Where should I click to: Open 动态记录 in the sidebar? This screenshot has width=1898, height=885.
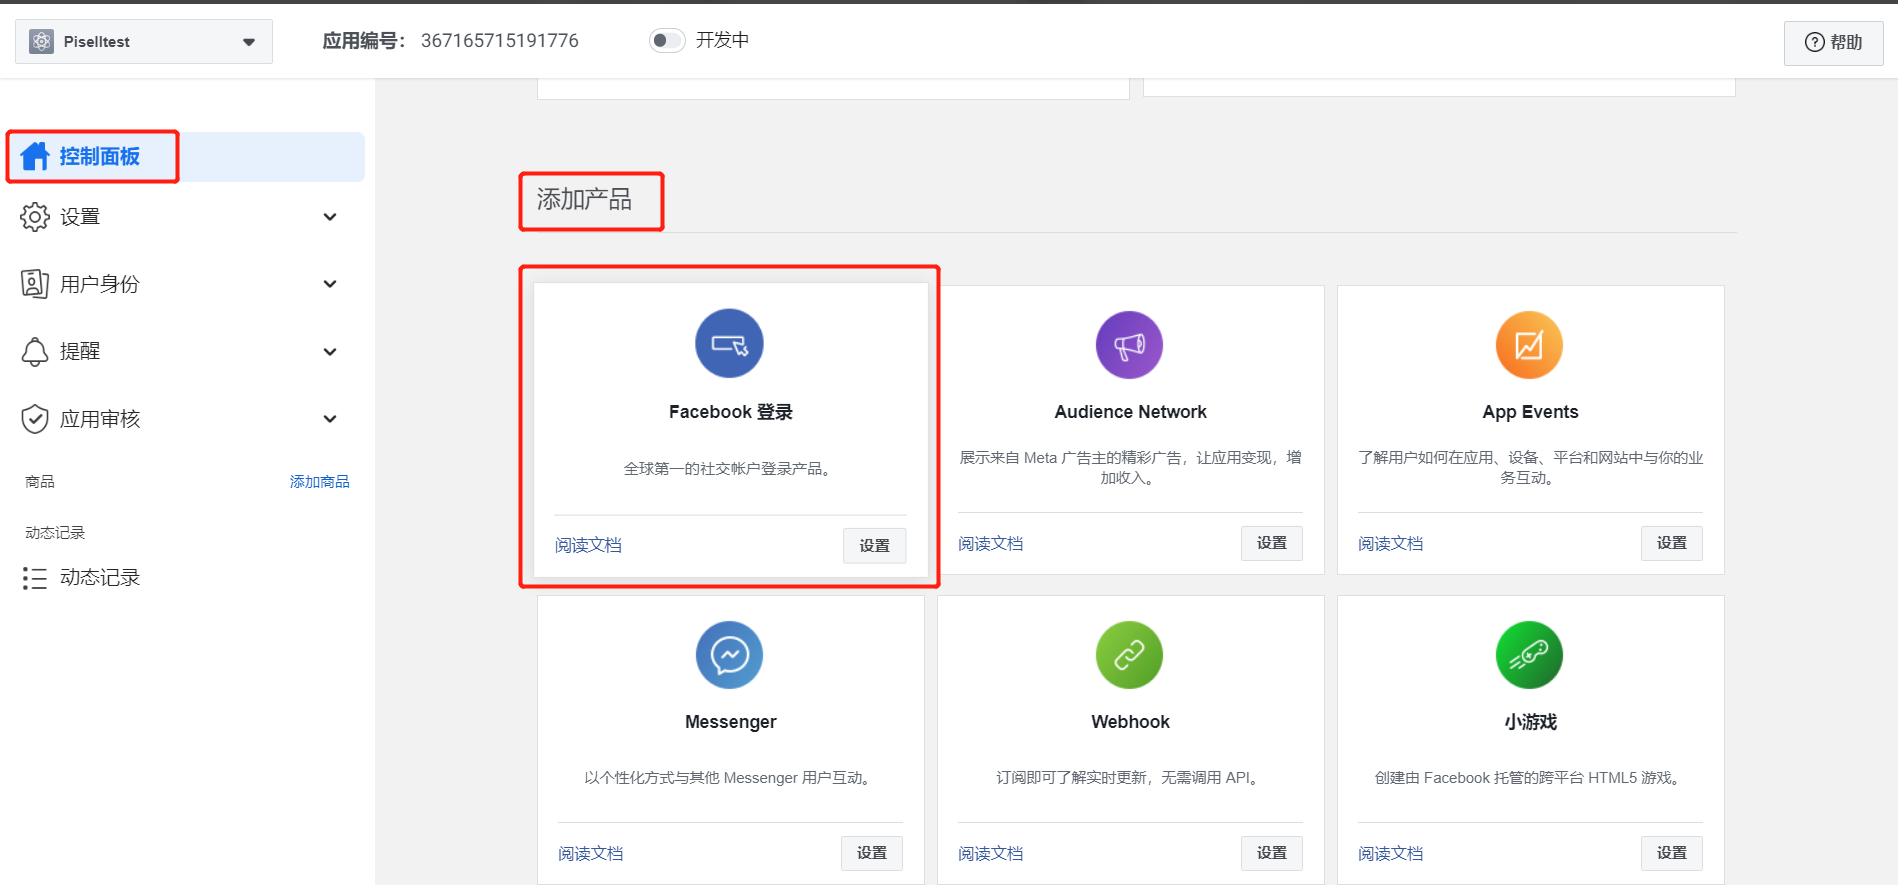(x=186, y=578)
